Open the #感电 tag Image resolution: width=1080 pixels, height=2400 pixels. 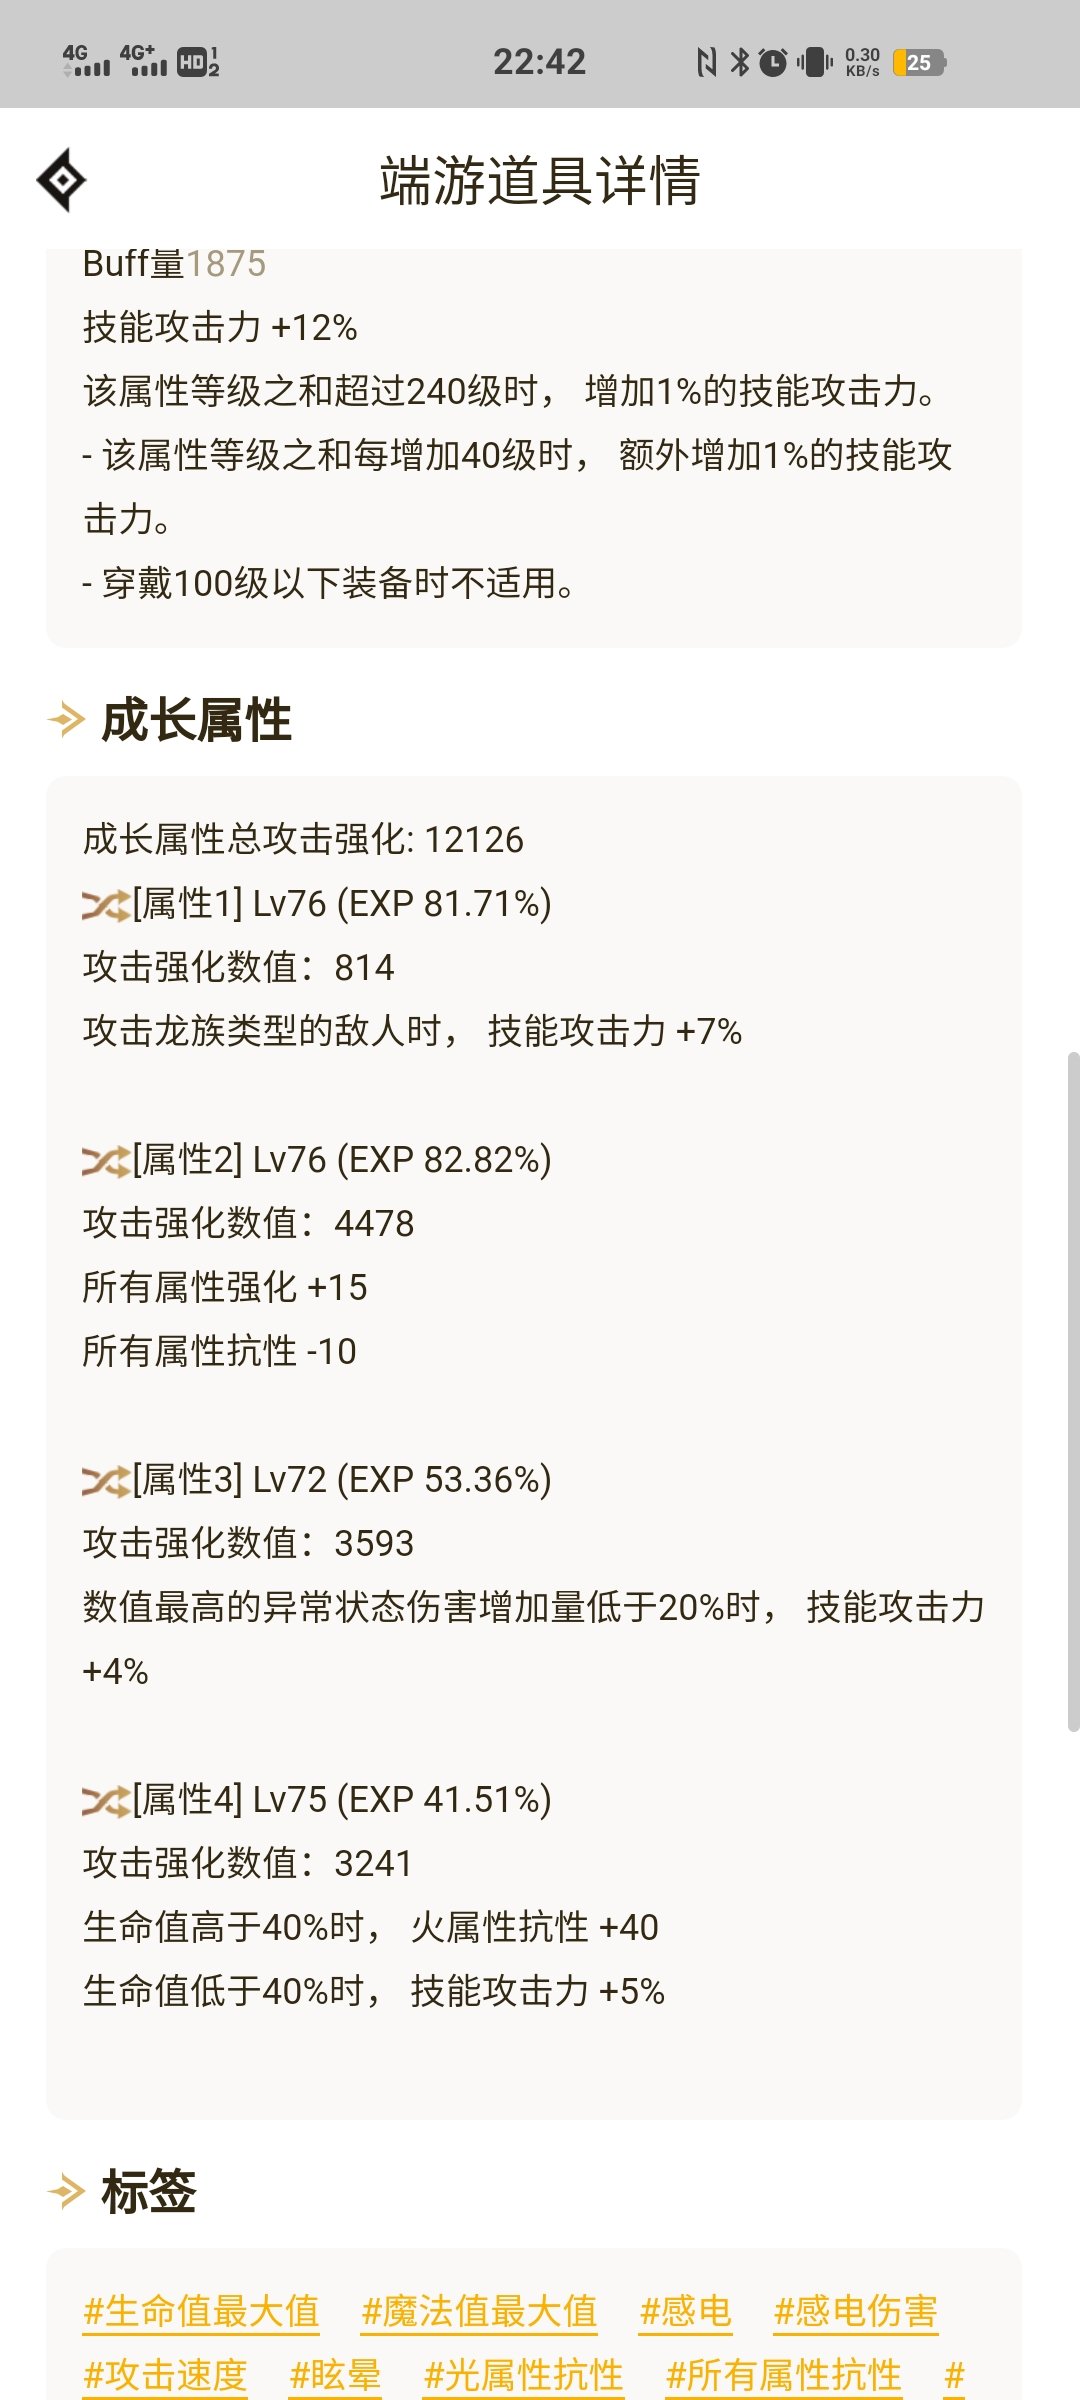click(686, 2312)
